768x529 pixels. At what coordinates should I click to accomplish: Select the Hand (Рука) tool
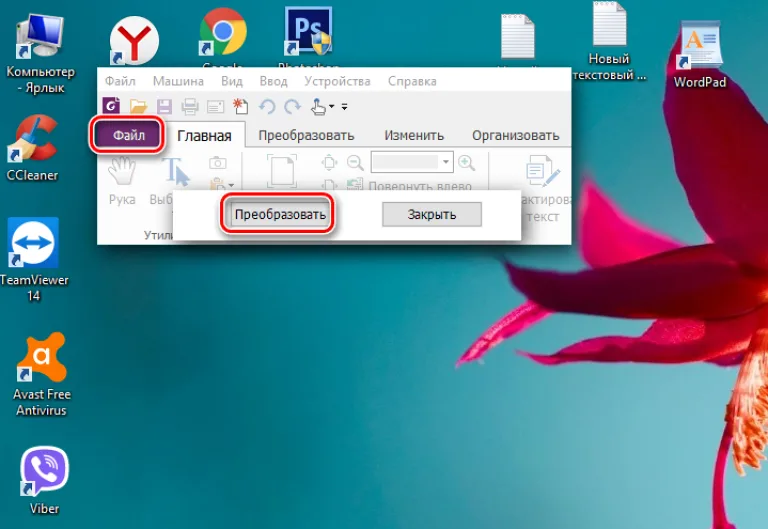click(122, 170)
